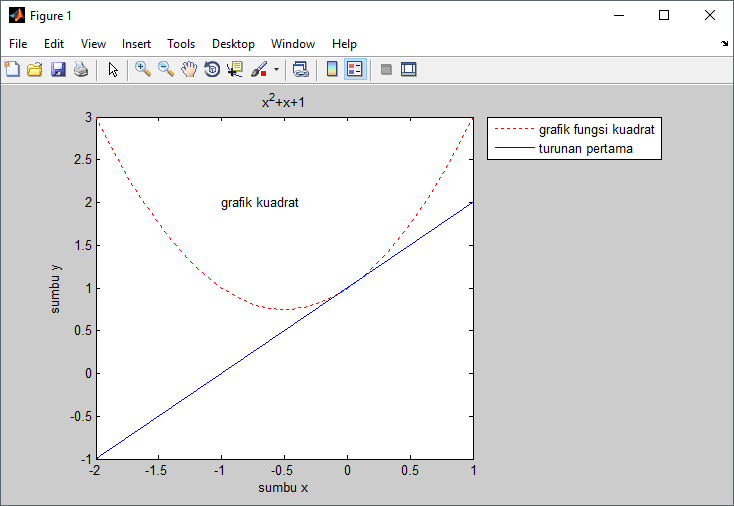Viewport: 734px width, 506px height.
Task: Save the figure with floppy icon
Action: (x=58, y=69)
